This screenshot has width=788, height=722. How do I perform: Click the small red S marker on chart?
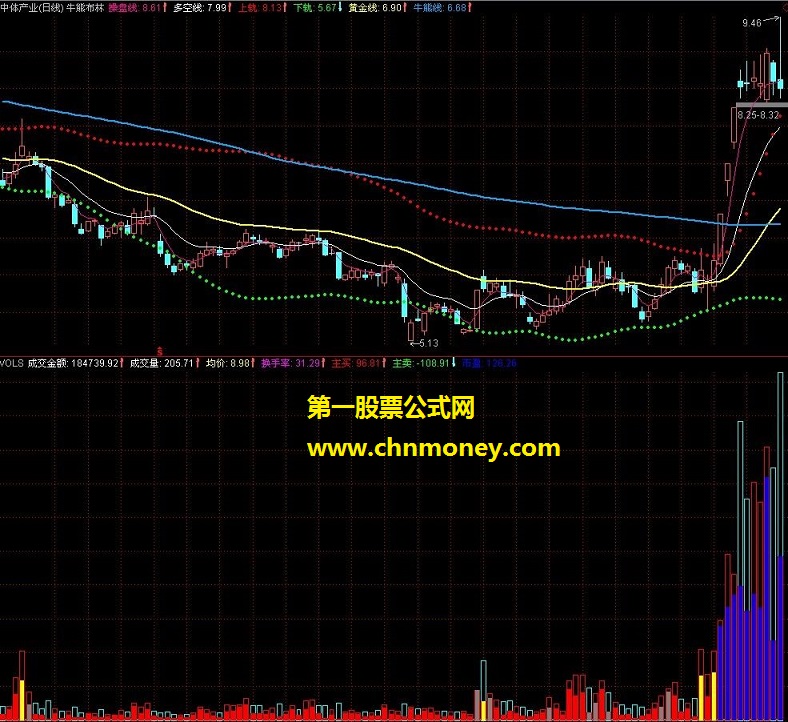coord(160,350)
